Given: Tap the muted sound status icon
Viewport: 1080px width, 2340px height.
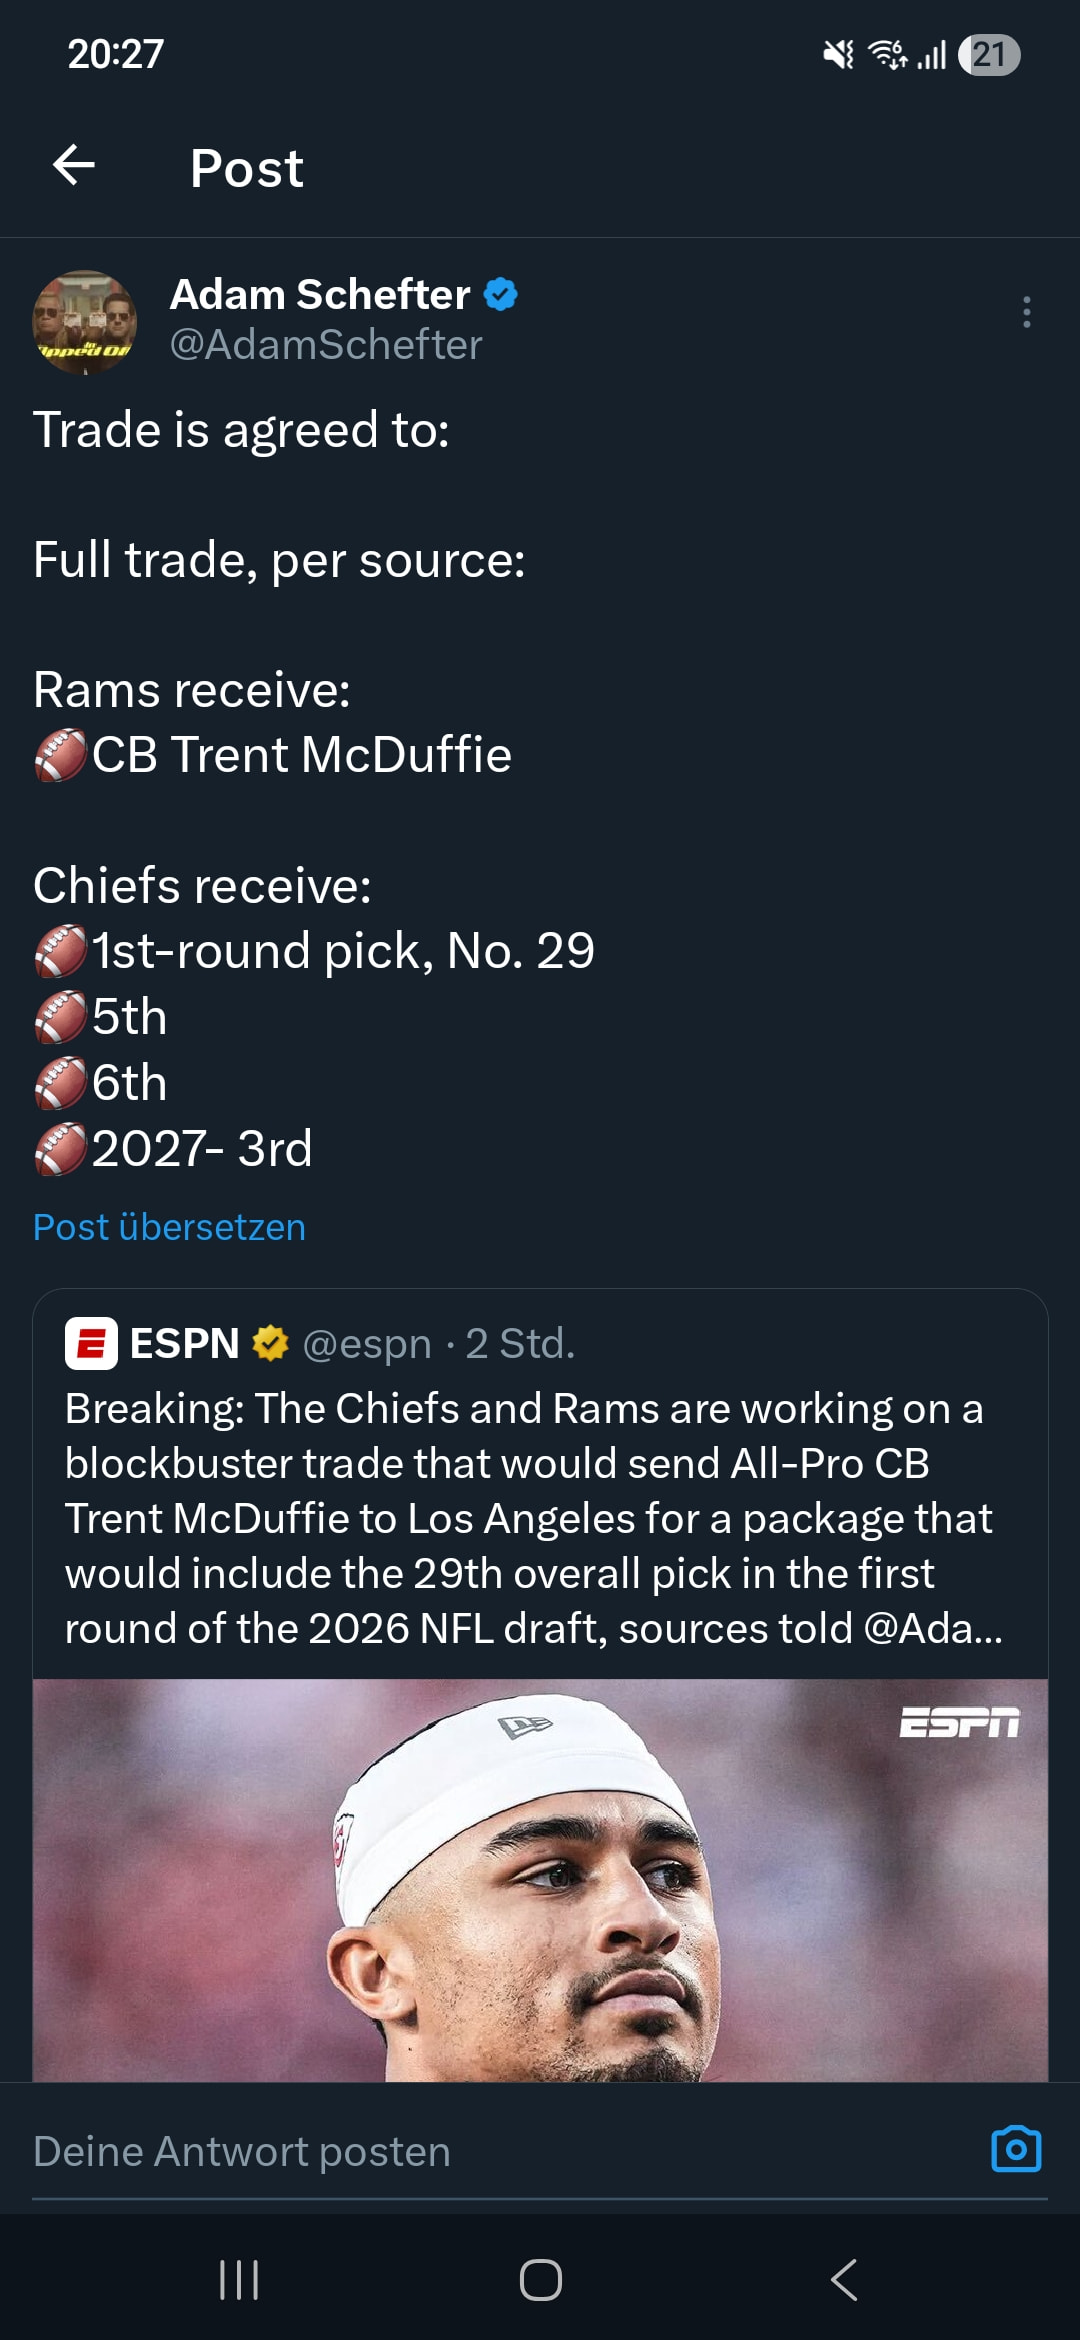Looking at the screenshot, I should 838,54.
